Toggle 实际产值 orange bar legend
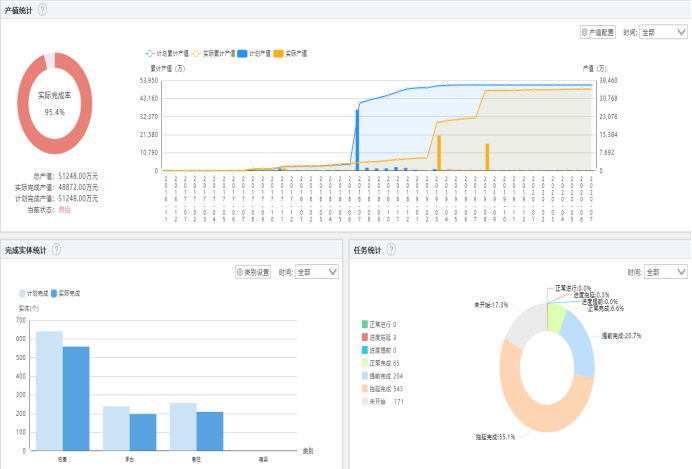Image resolution: width=692 pixels, height=469 pixels. [290, 52]
